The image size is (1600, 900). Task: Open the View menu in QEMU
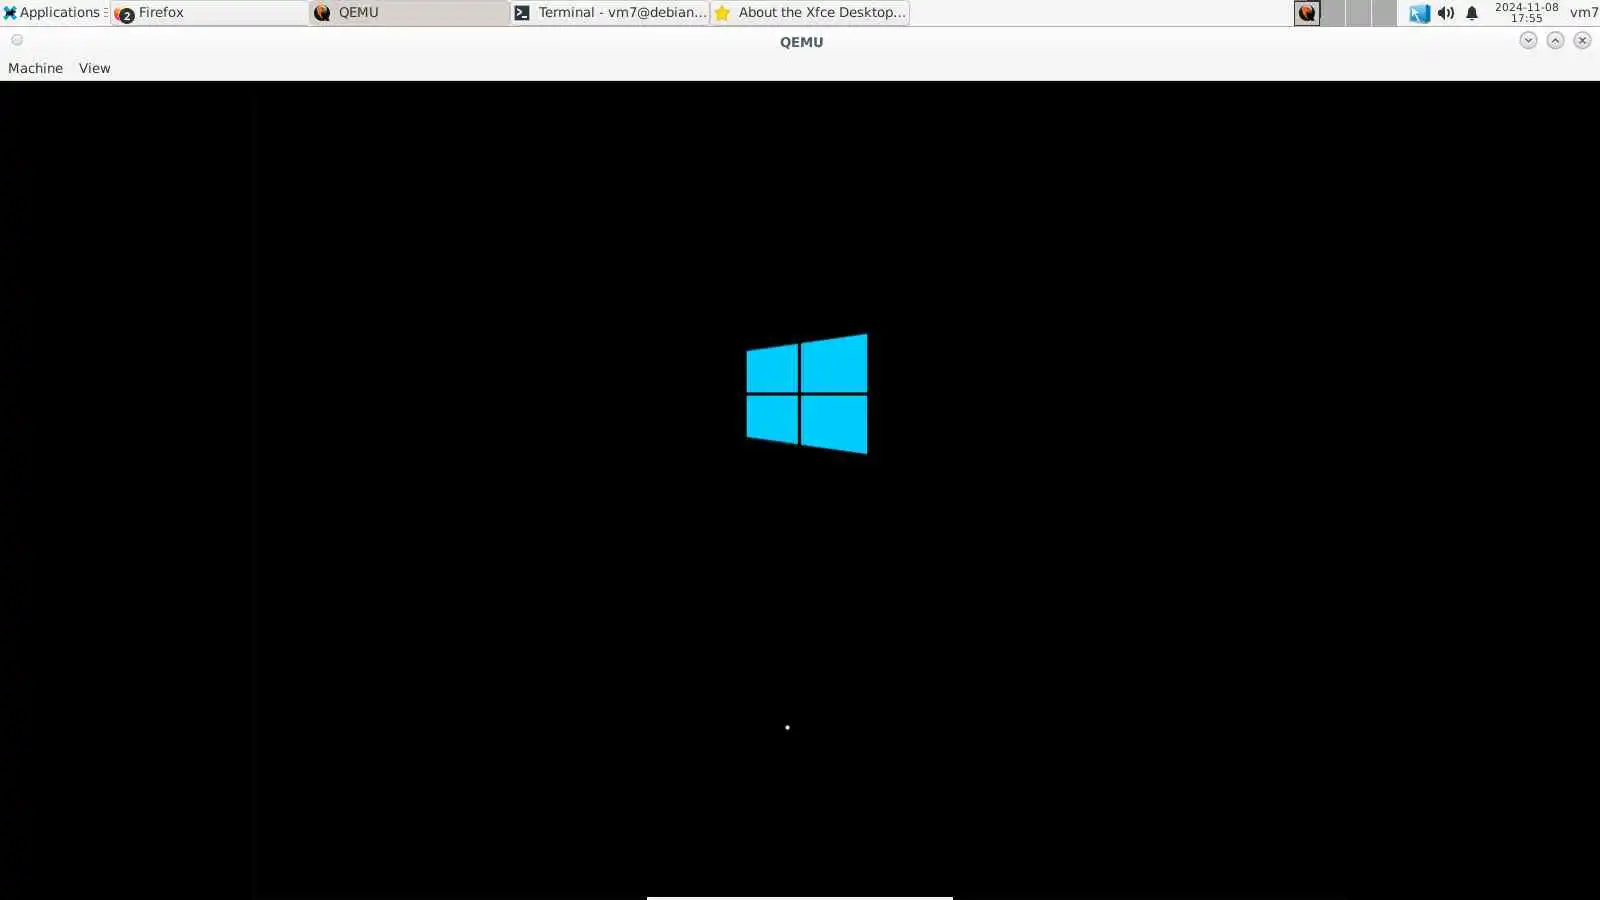[x=94, y=68]
